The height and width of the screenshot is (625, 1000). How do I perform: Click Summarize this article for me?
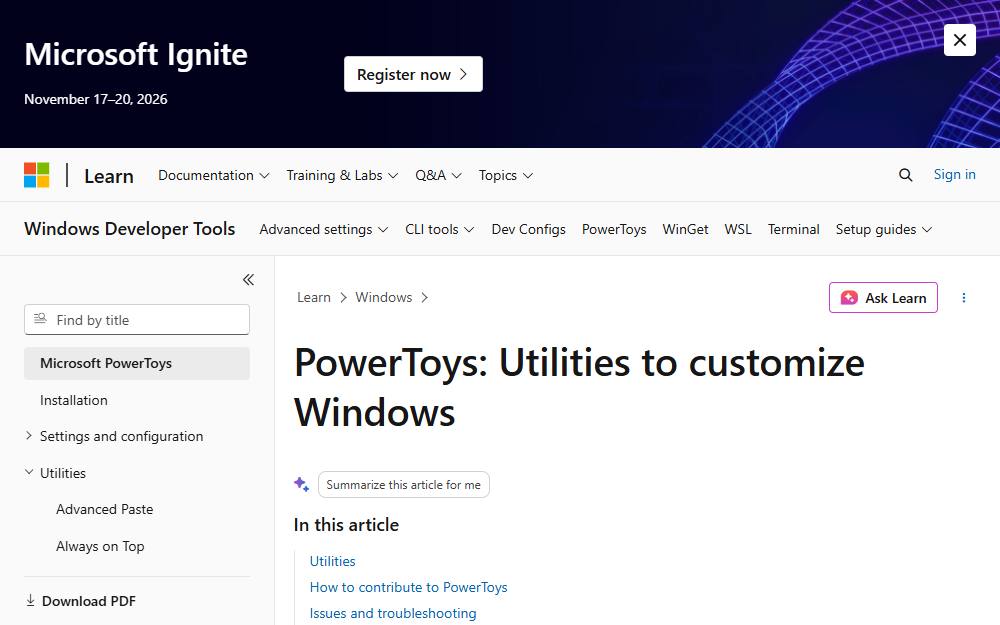pos(404,485)
